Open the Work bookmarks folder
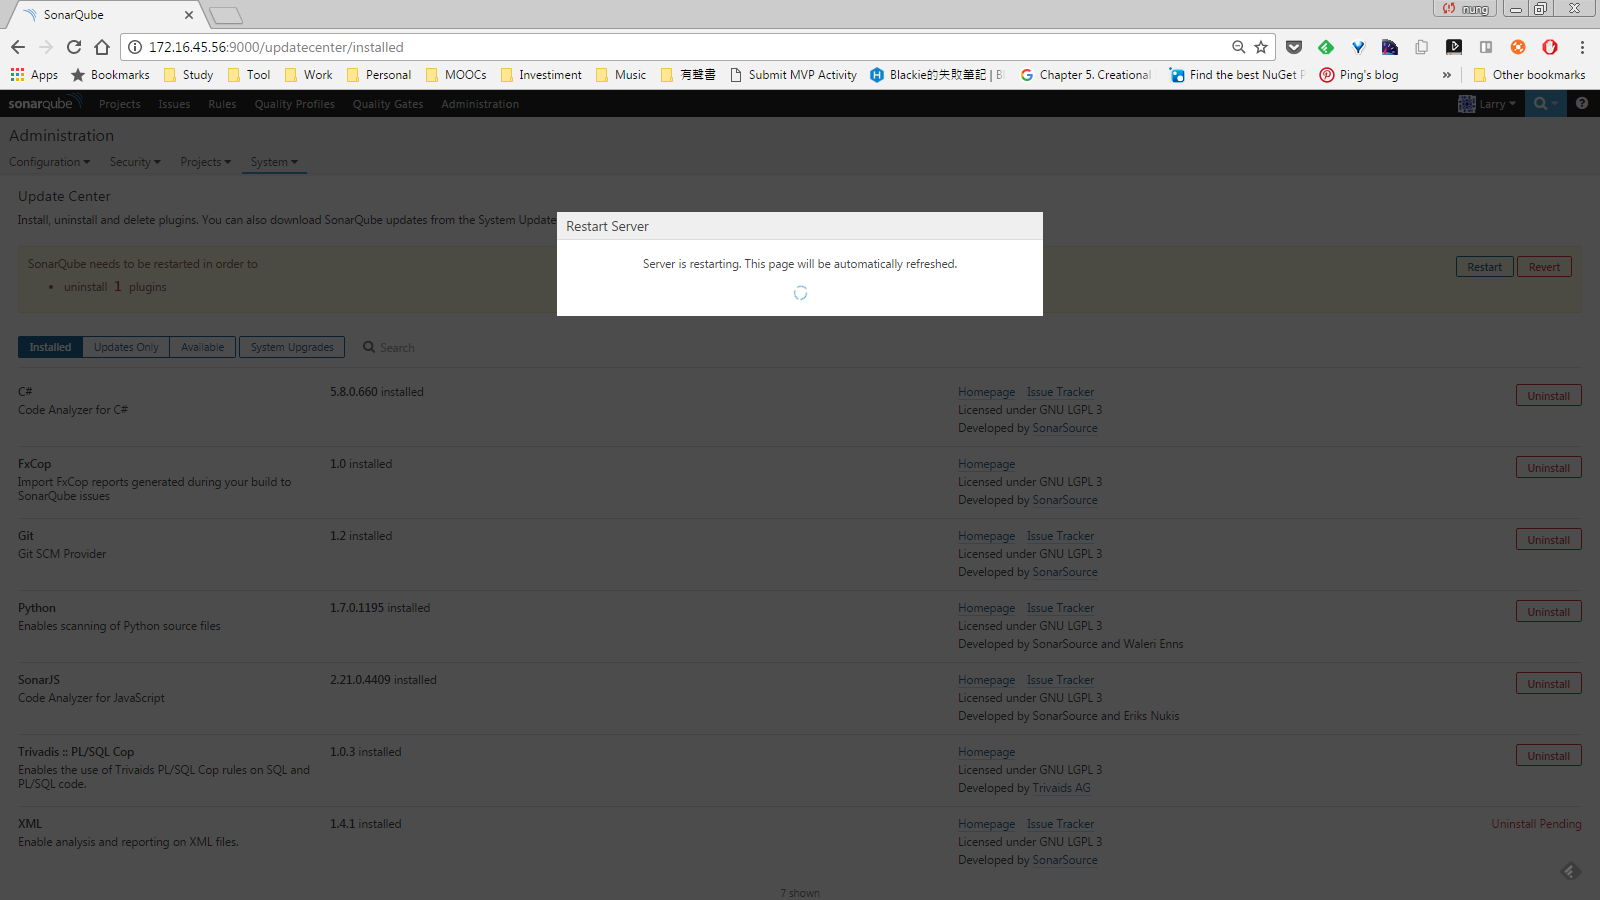Viewport: 1600px width, 900px height. coord(309,75)
